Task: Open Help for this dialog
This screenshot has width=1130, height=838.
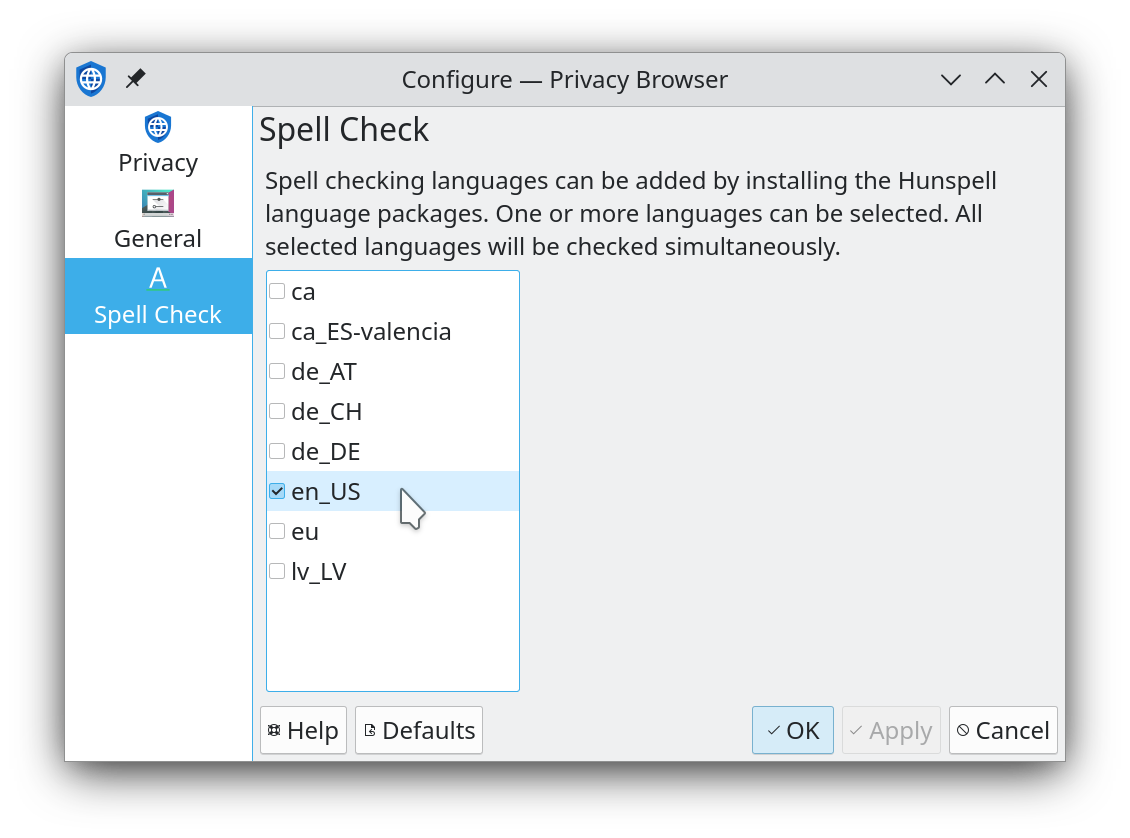Action: (303, 731)
